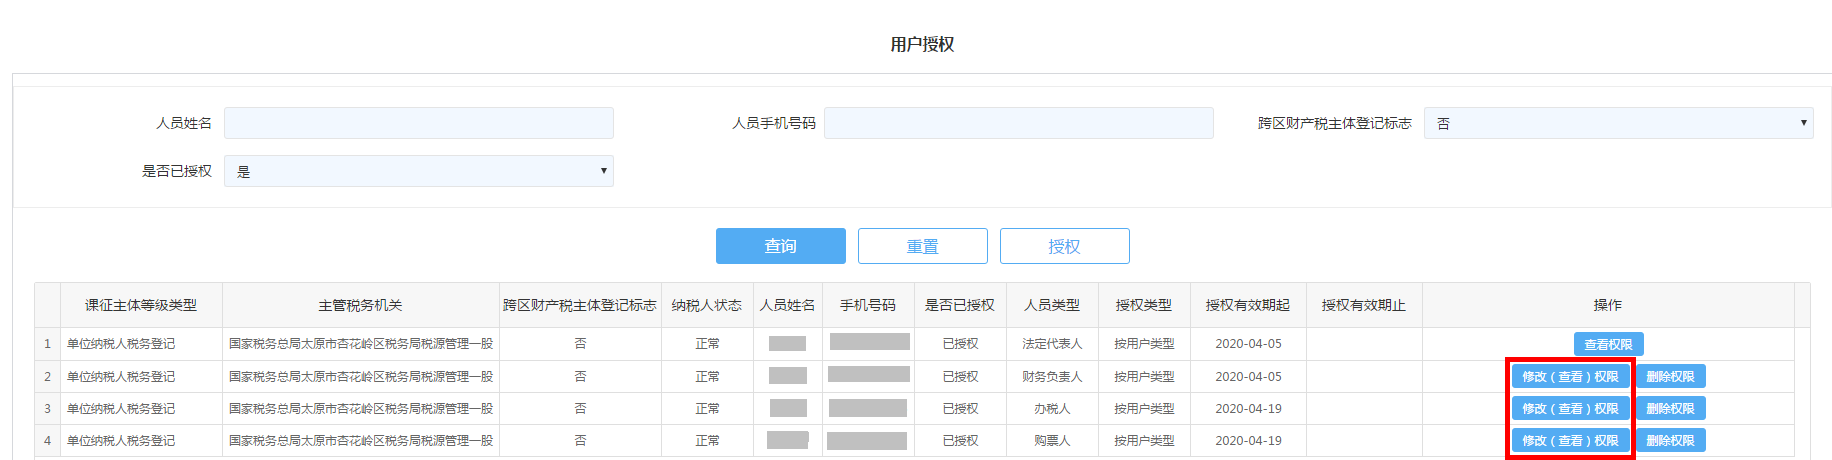Click the 授权 button beside 重置
1832x460 pixels.
pyautogui.click(x=1064, y=246)
